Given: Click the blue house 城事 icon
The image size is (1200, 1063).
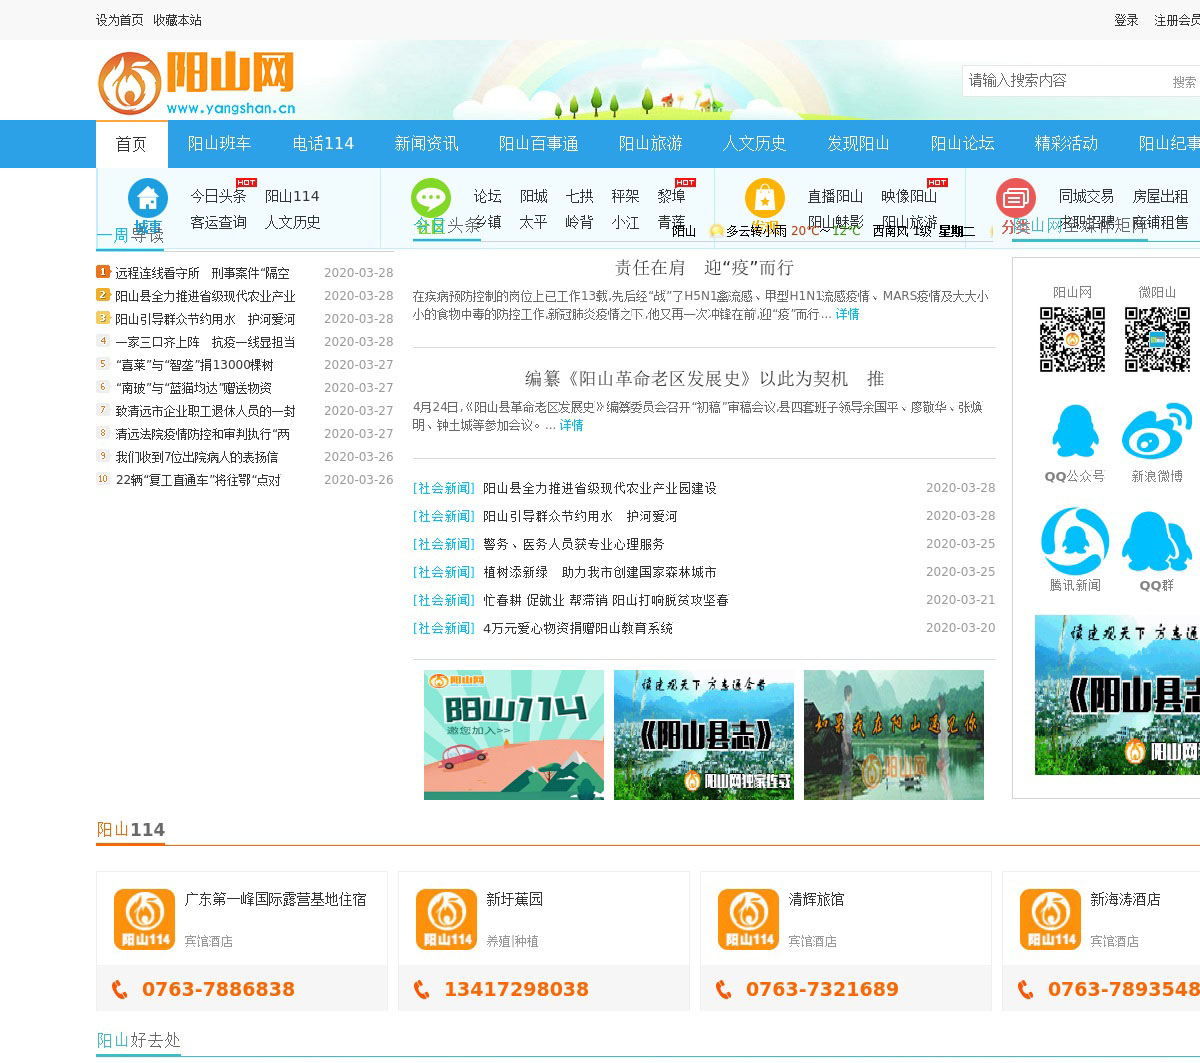Looking at the screenshot, I should coord(148,198).
